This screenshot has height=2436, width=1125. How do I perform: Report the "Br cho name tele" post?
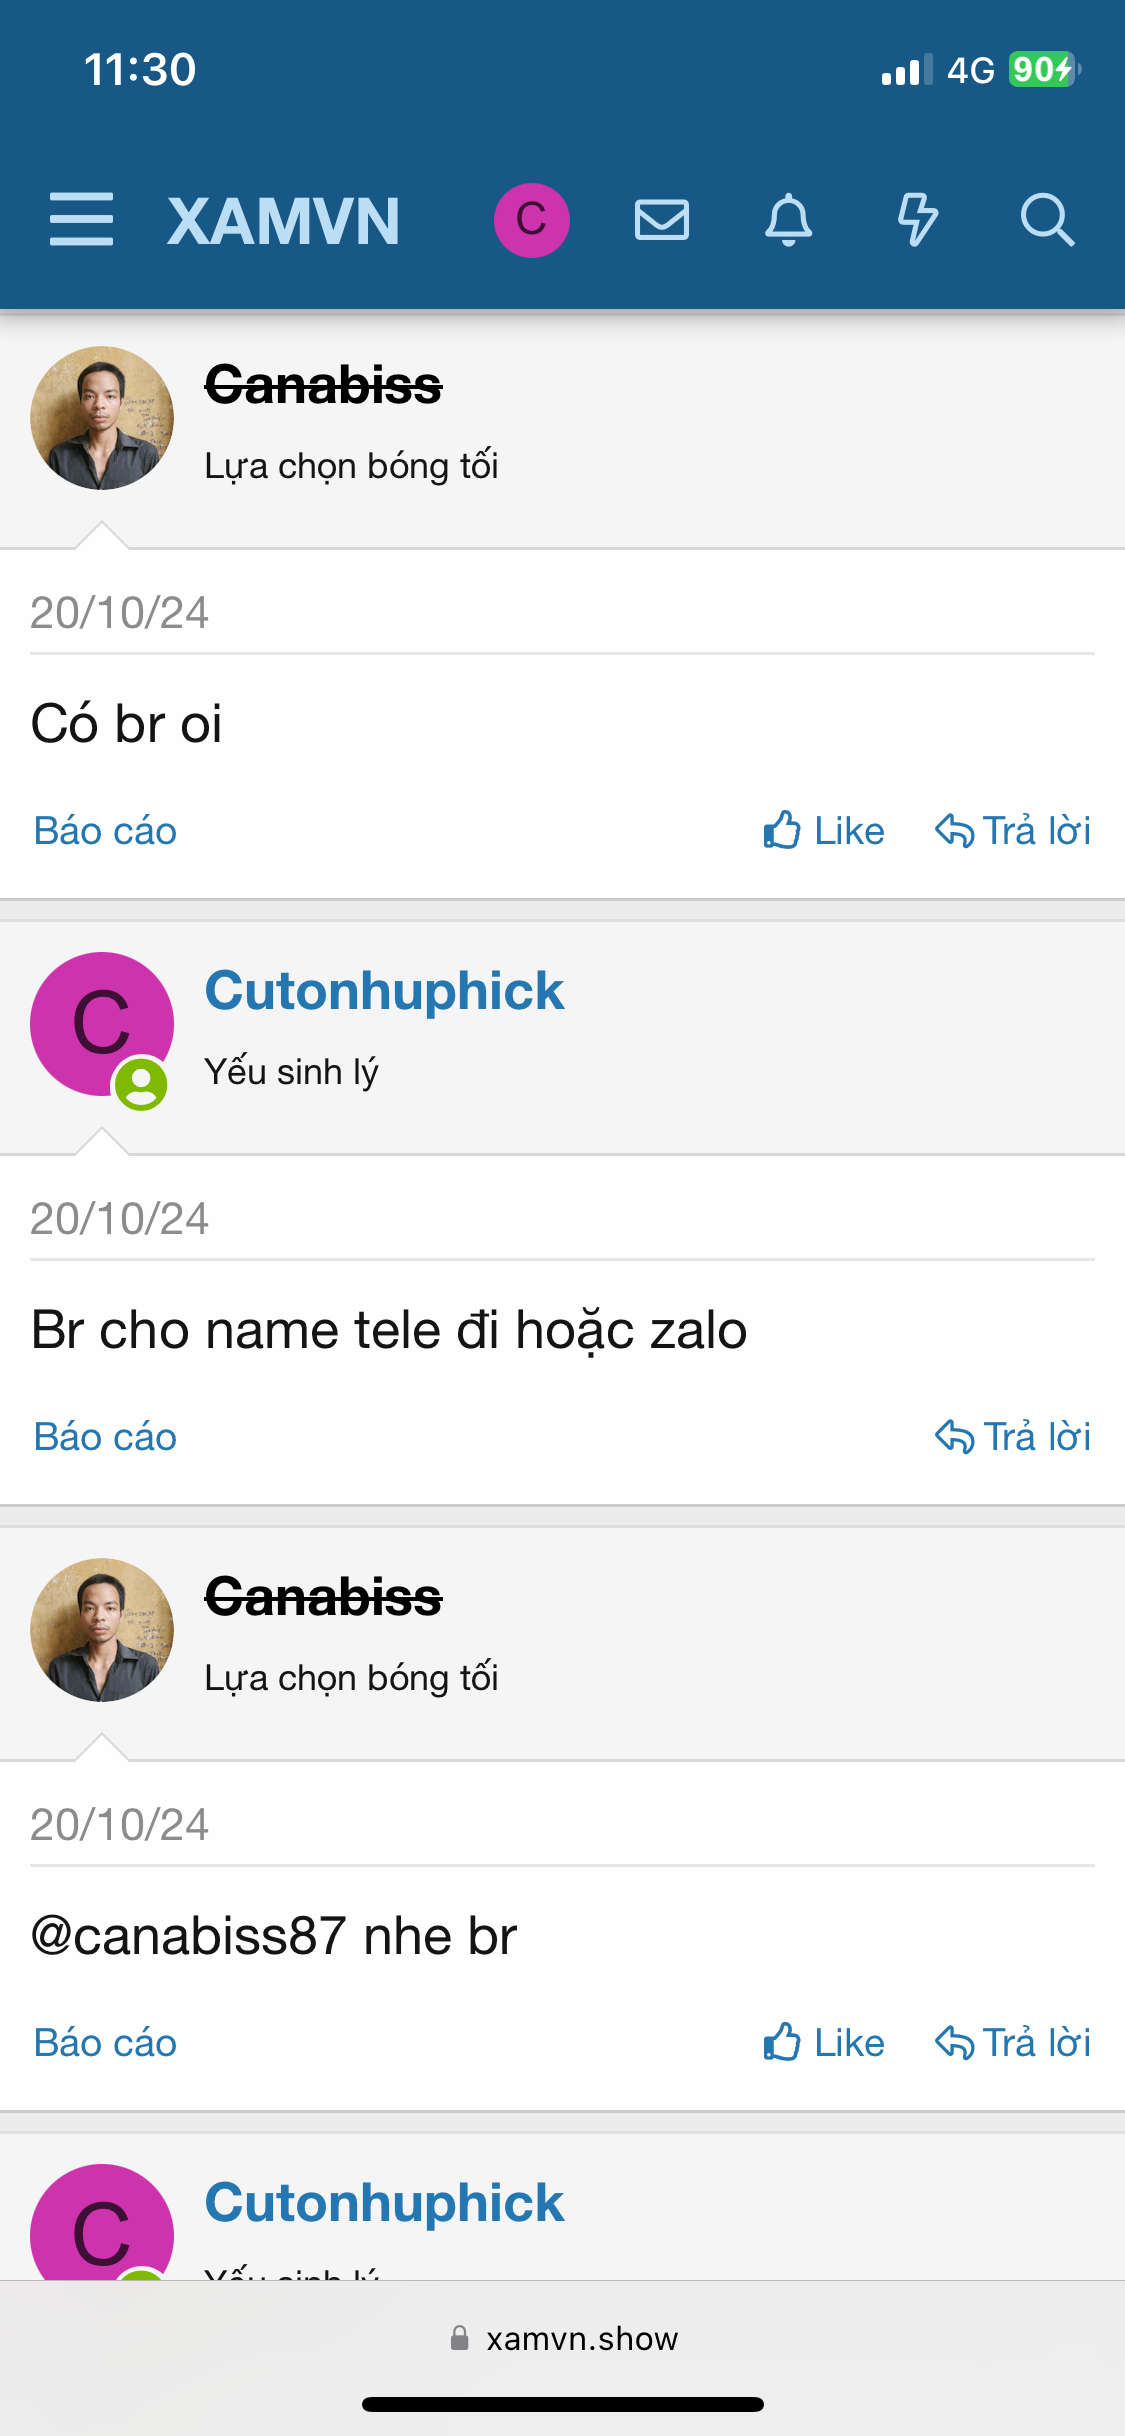(x=105, y=1437)
